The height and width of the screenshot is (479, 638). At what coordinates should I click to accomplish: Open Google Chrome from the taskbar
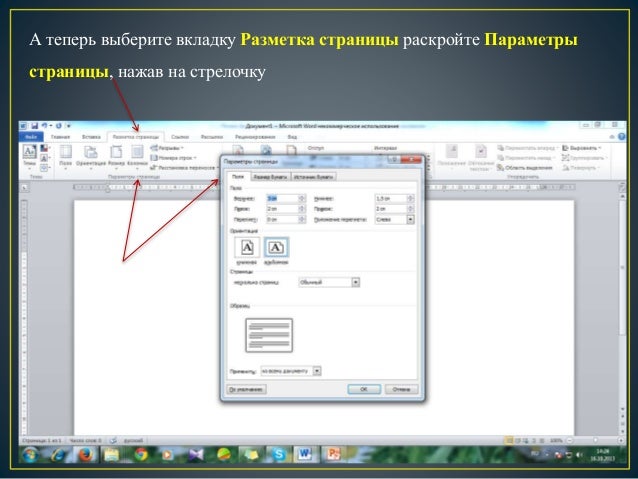[x=140, y=455]
